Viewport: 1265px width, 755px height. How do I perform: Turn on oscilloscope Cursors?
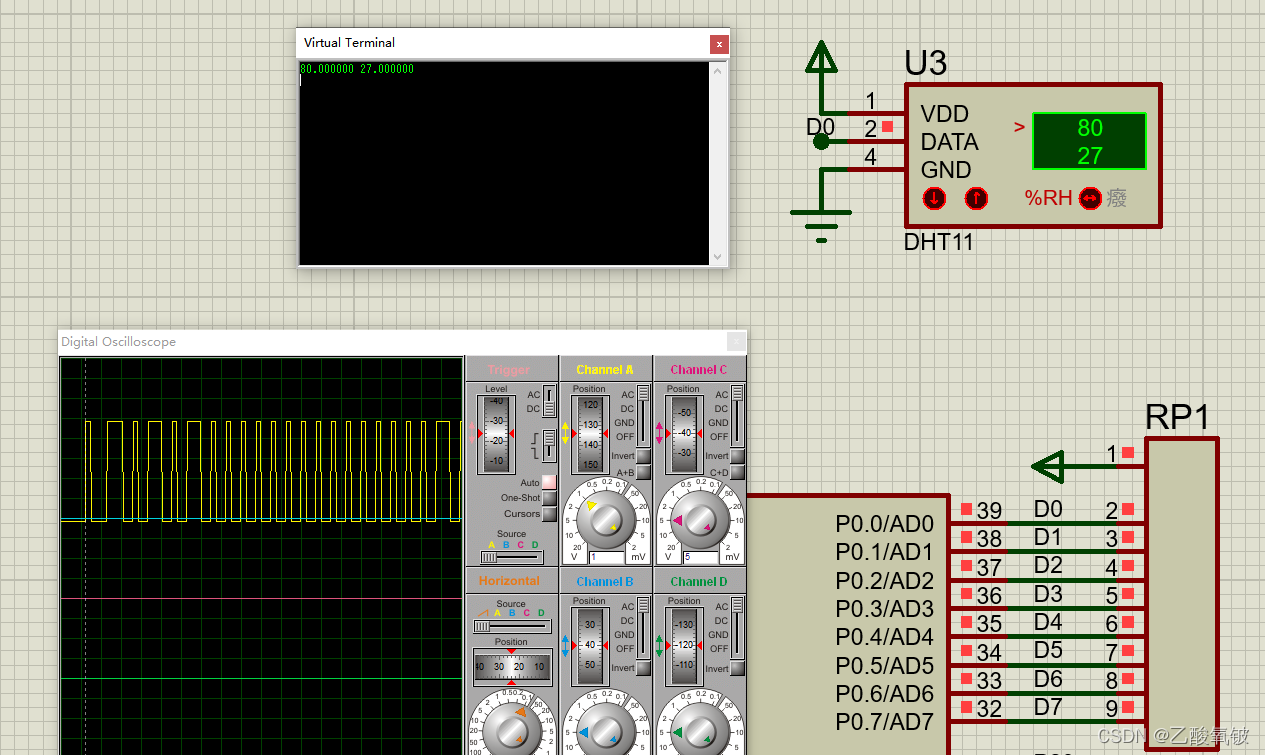click(x=549, y=514)
